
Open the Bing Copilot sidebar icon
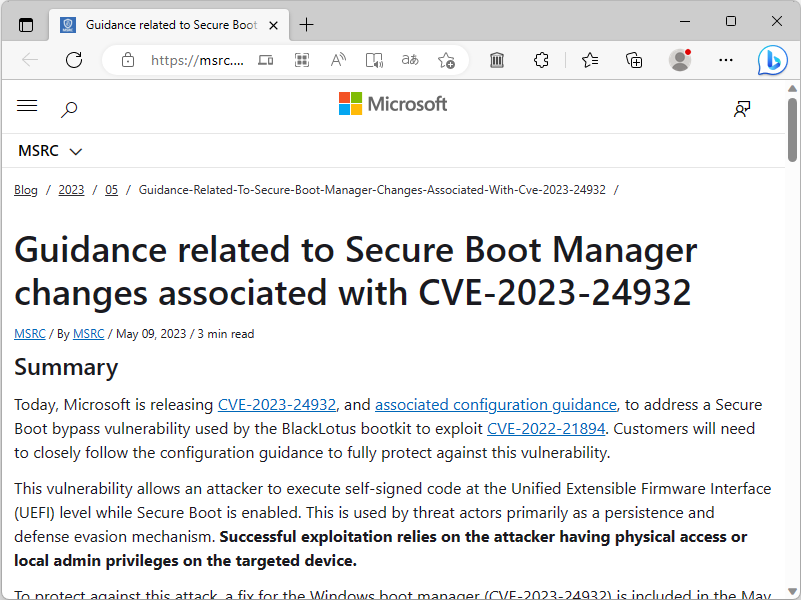[x=771, y=60]
